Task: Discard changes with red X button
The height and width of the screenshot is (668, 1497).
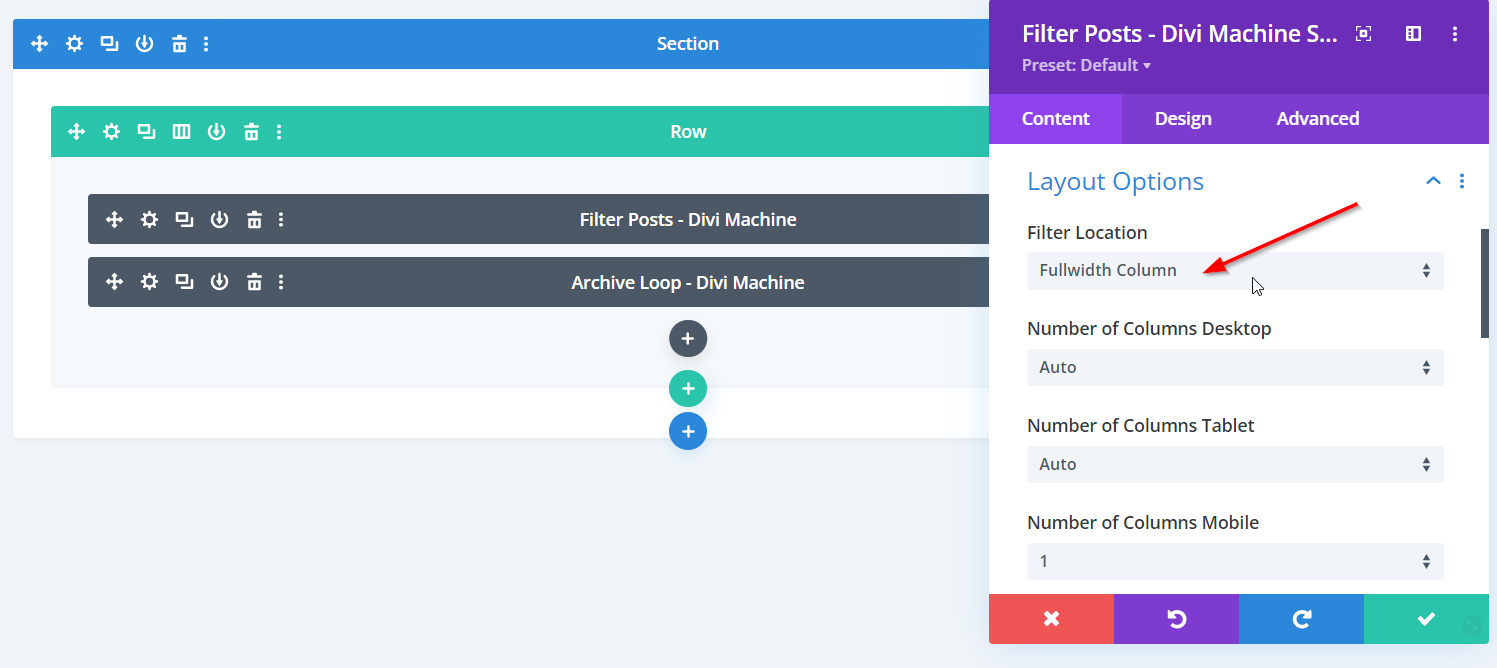Action: 1051,619
